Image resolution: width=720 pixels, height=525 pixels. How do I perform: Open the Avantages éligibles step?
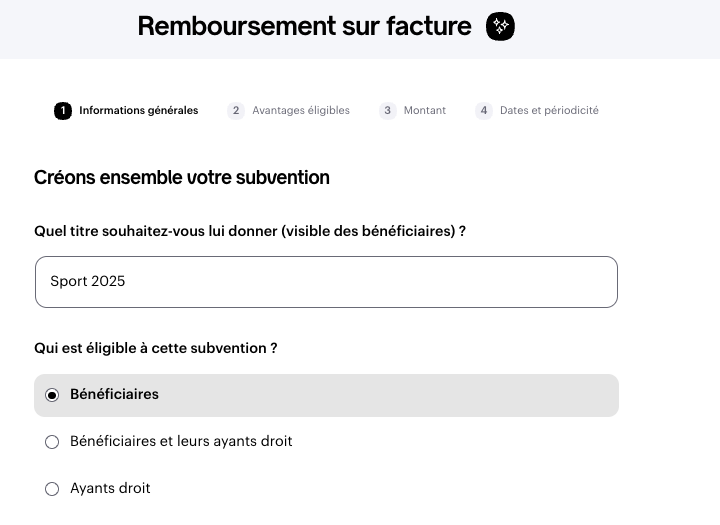tap(301, 111)
